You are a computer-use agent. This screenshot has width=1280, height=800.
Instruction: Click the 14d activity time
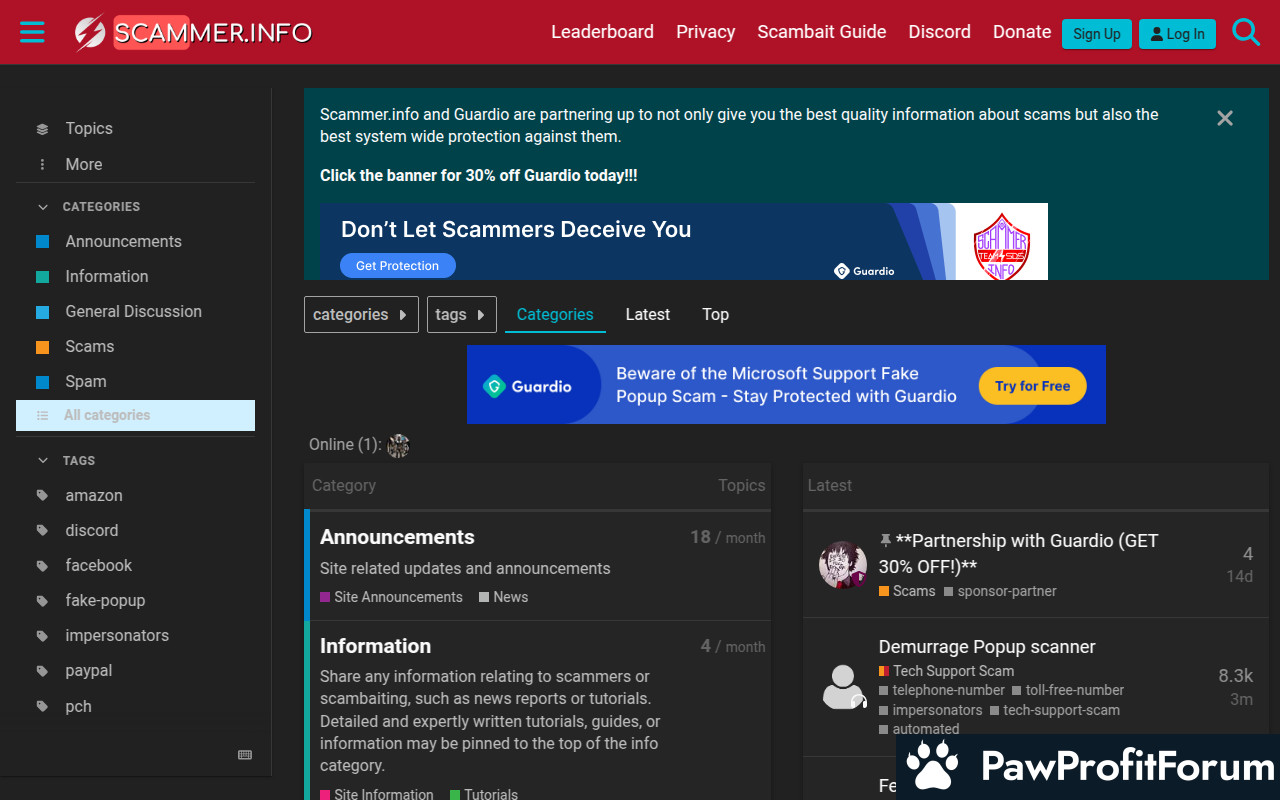coord(1239,576)
